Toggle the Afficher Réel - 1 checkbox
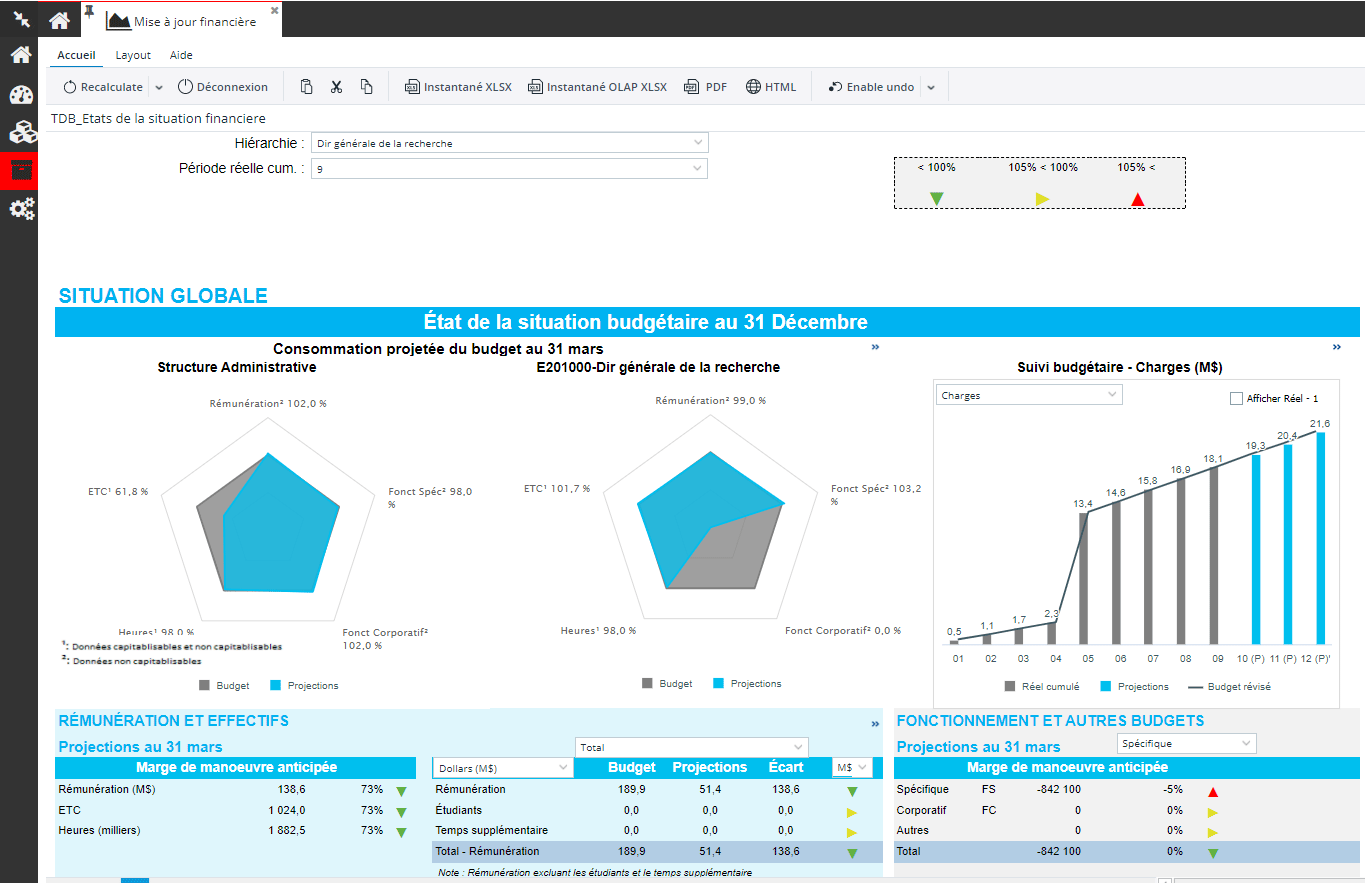This screenshot has height=883, width=1365. pyautogui.click(x=1236, y=398)
